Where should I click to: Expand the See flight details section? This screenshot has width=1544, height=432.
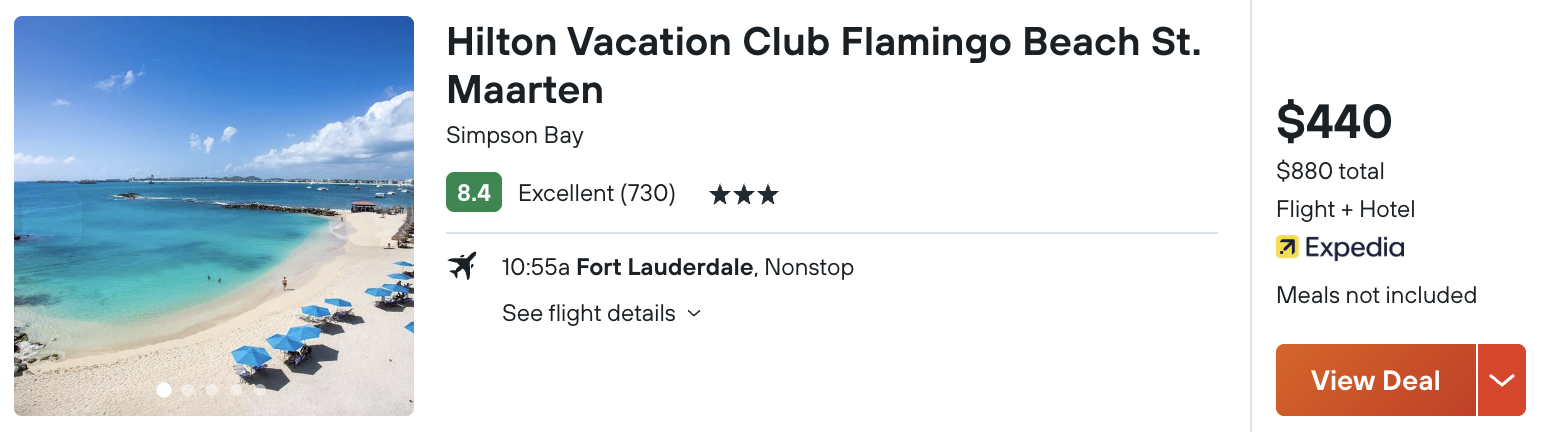click(601, 313)
